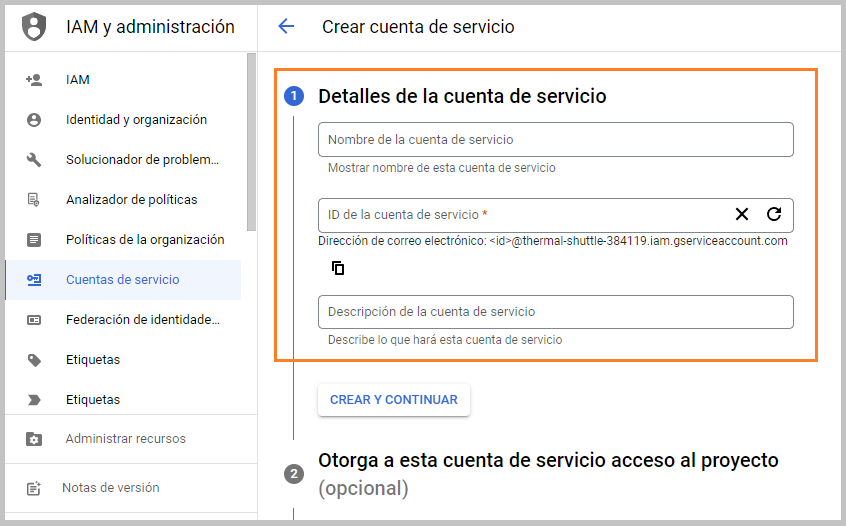The height and width of the screenshot is (526, 846).
Task: Open the IAM menu item
Action: coord(123,80)
